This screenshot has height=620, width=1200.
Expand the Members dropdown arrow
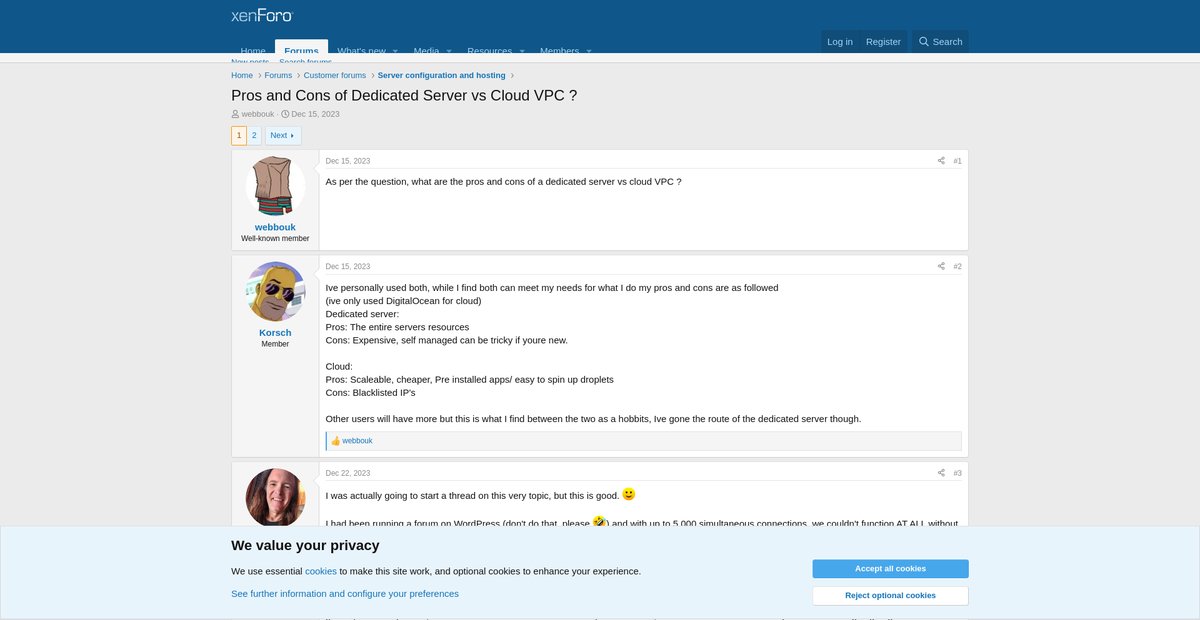click(x=589, y=51)
